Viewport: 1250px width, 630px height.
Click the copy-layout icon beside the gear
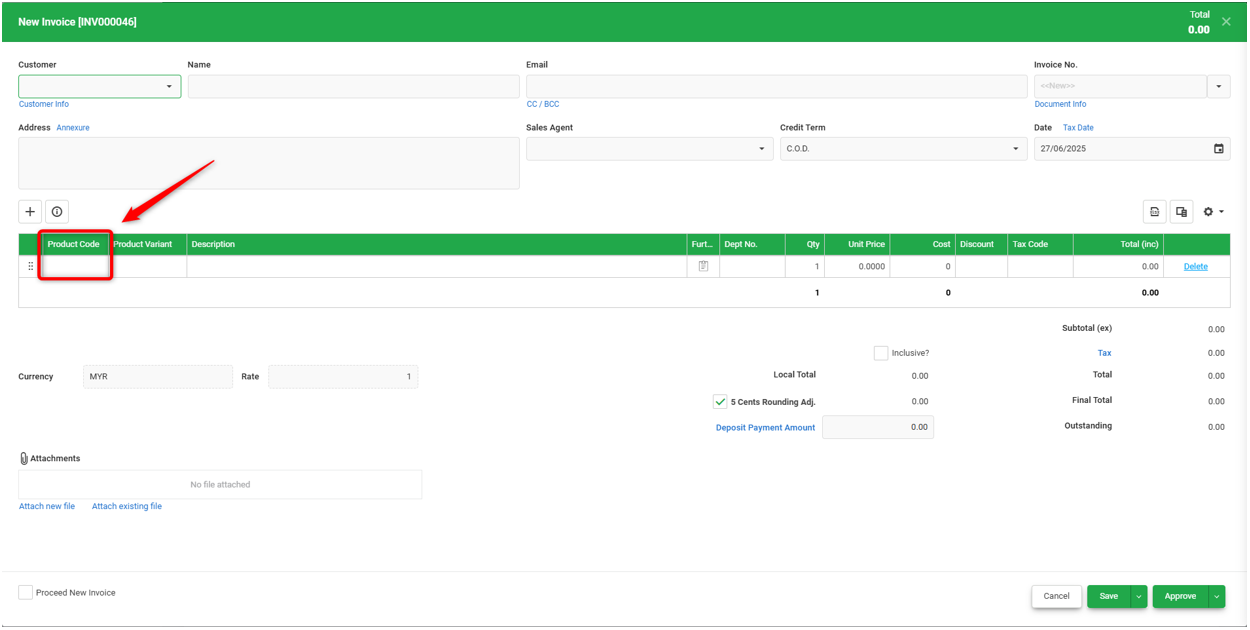pos(1182,212)
